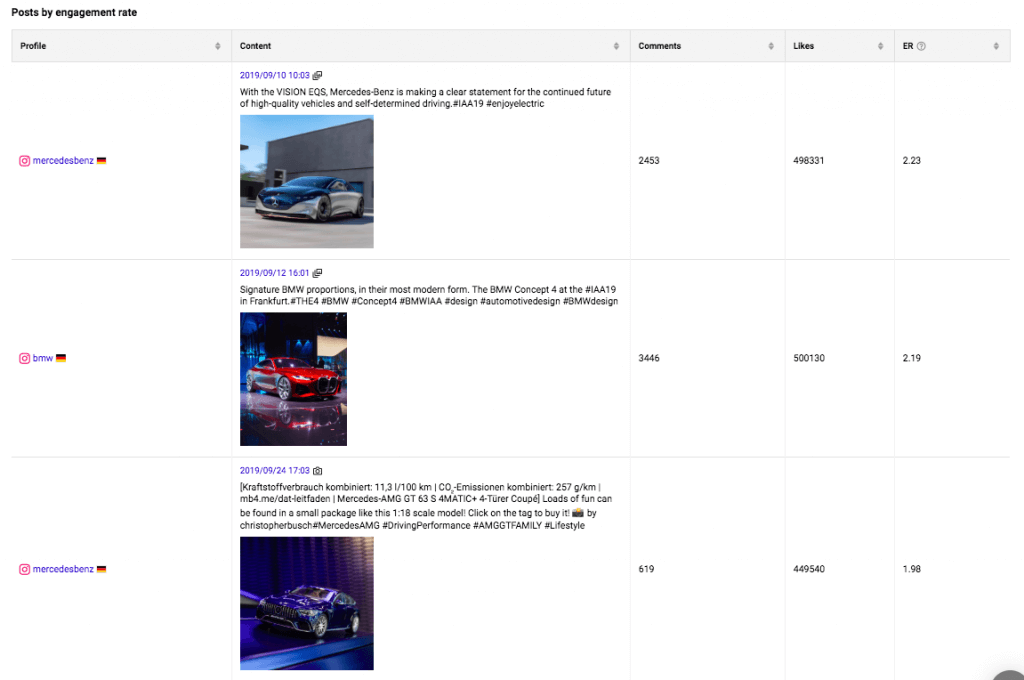1024x680 pixels.
Task: Click Instagram icon beside first mercedesbenz row
Action: coord(24,161)
